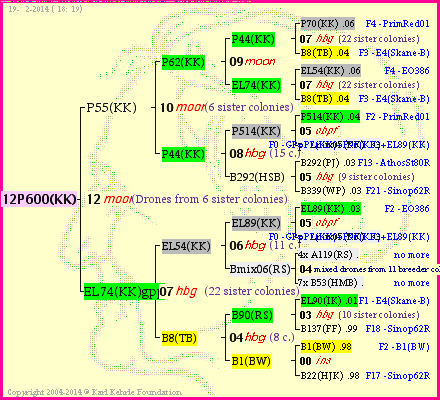Click B339(WP) .03 entry

(331, 191)
